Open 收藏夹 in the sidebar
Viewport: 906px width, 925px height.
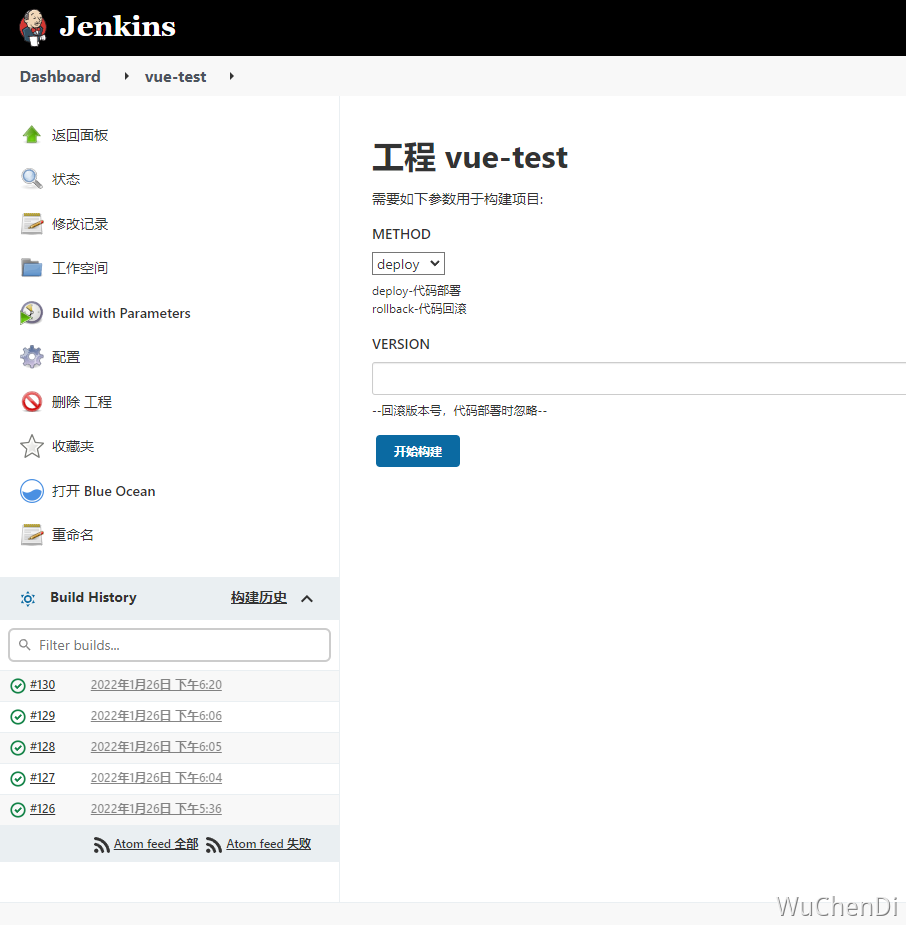click(73, 447)
